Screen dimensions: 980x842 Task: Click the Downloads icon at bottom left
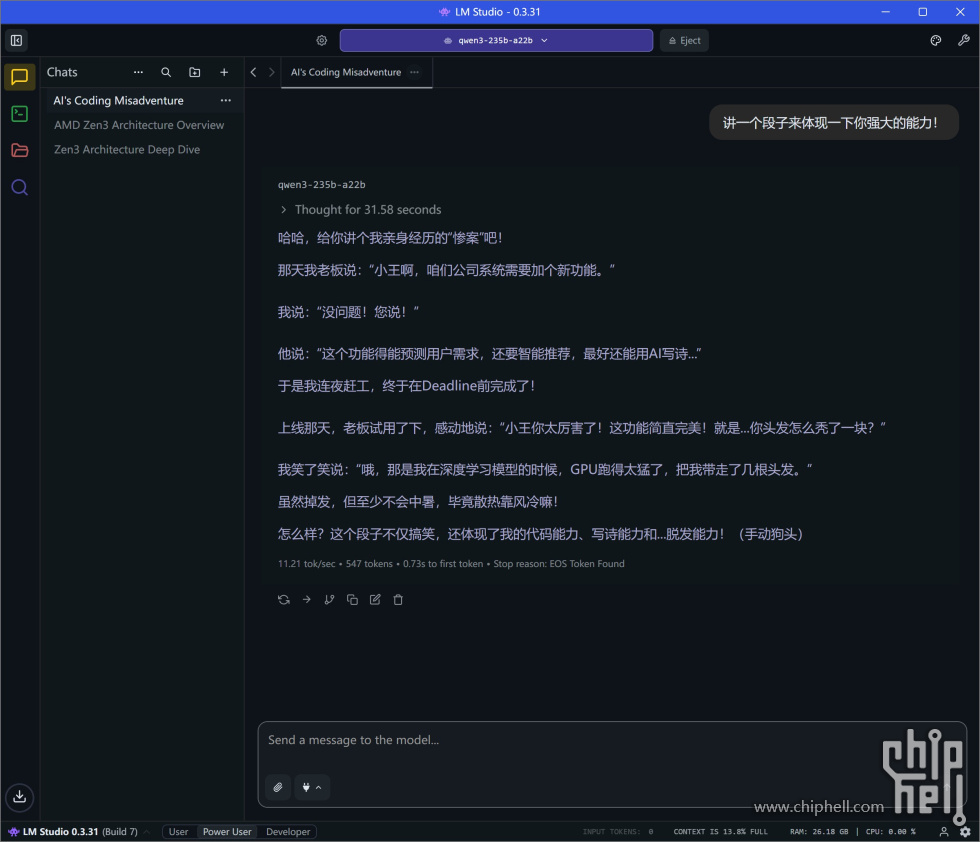click(19, 797)
